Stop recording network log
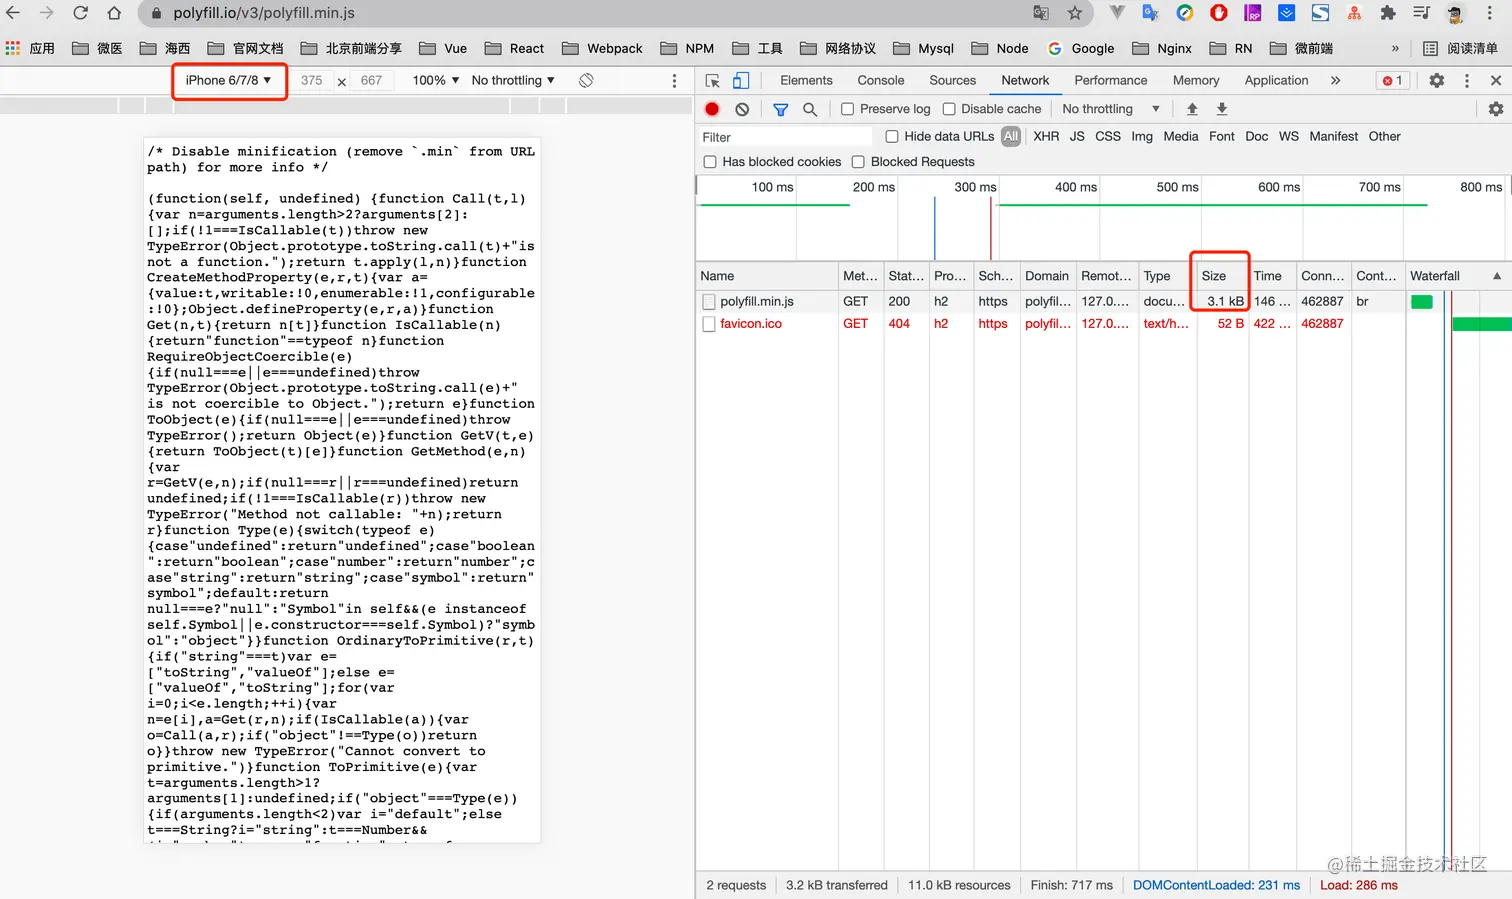The width and height of the screenshot is (1512, 899). (x=712, y=109)
